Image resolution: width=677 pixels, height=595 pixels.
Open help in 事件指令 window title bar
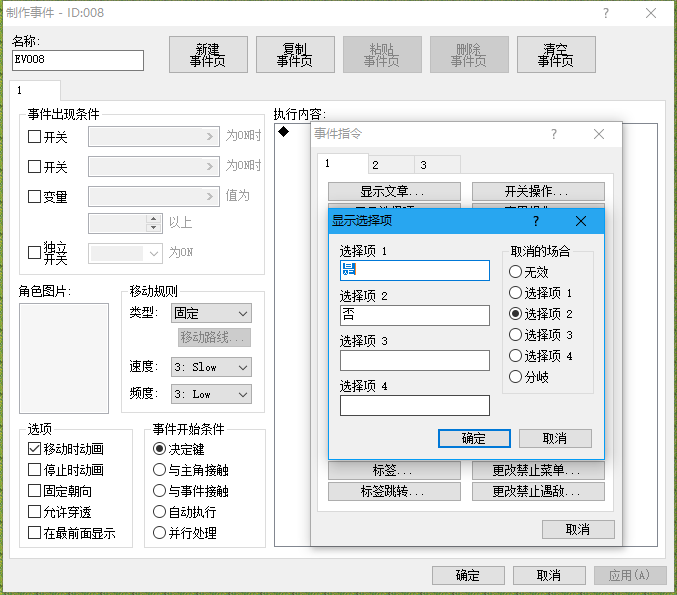(x=554, y=134)
